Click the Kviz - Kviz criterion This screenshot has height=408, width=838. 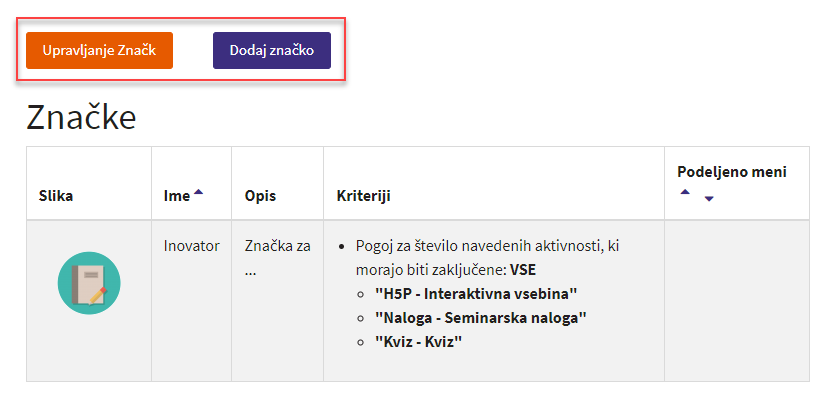click(x=418, y=342)
